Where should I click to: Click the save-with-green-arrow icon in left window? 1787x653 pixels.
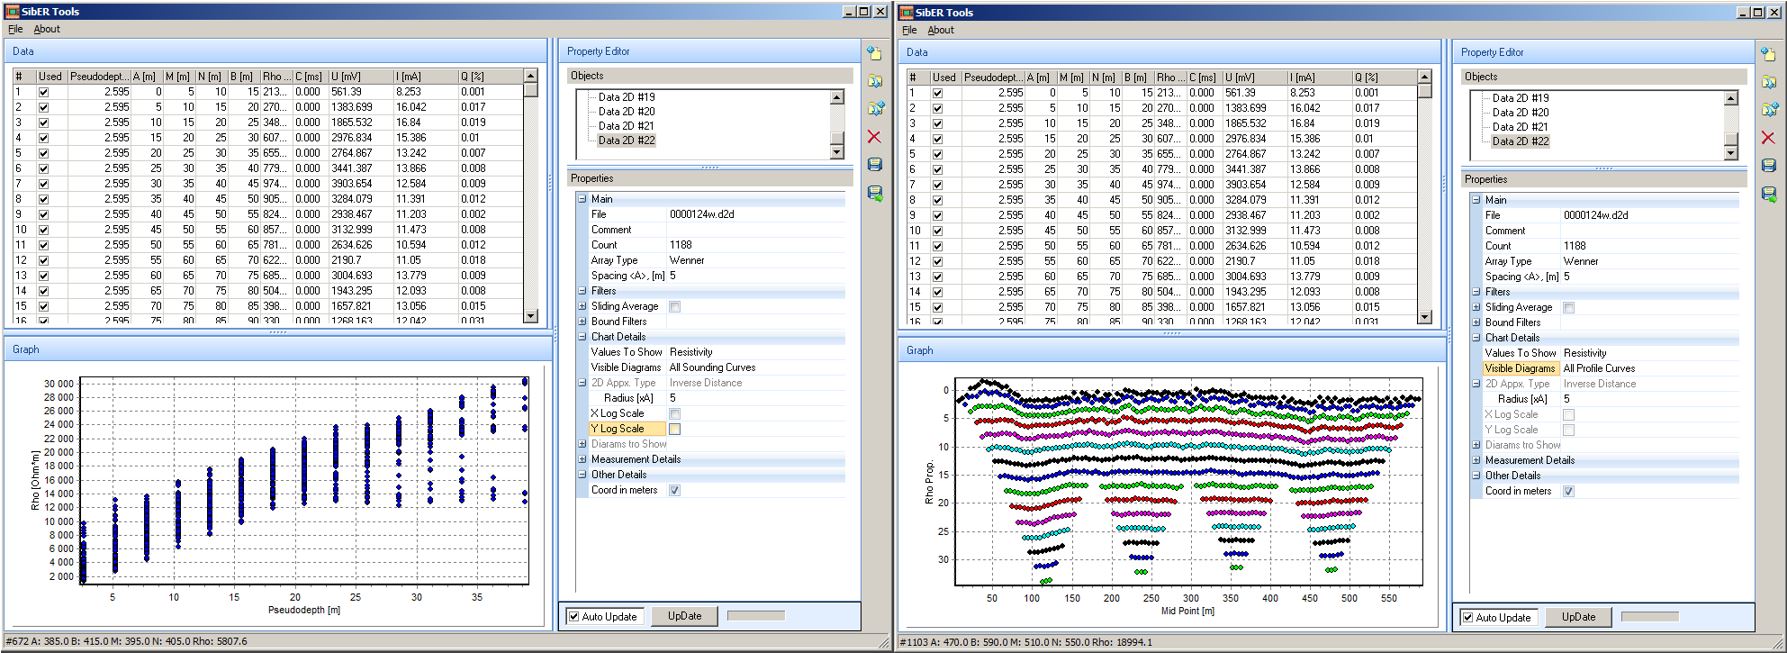pyautogui.click(x=875, y=193)
